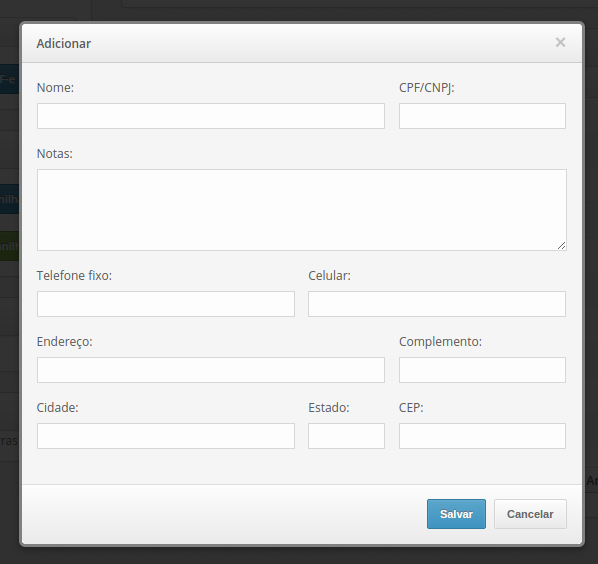Click the Adicionar dialog title

pos(64,43)
